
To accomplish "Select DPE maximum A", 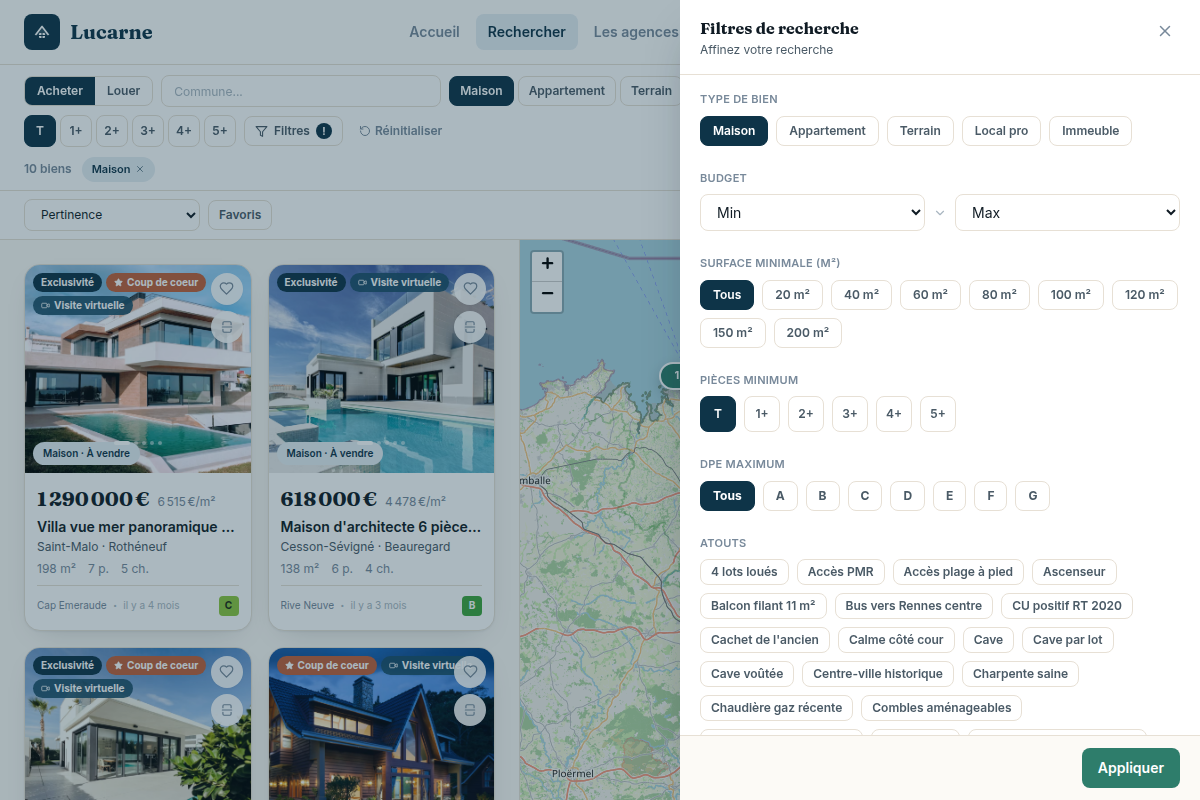I will click(780, 496).
